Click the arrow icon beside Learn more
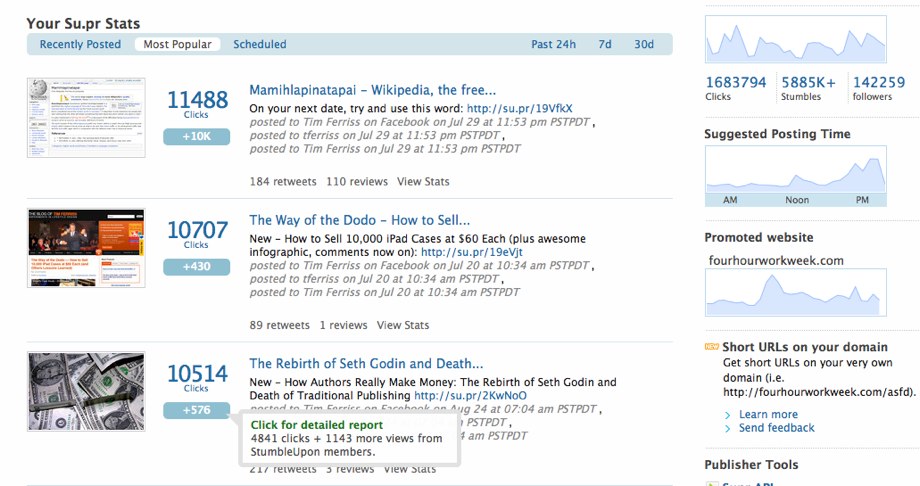 [x=728, y=415]
